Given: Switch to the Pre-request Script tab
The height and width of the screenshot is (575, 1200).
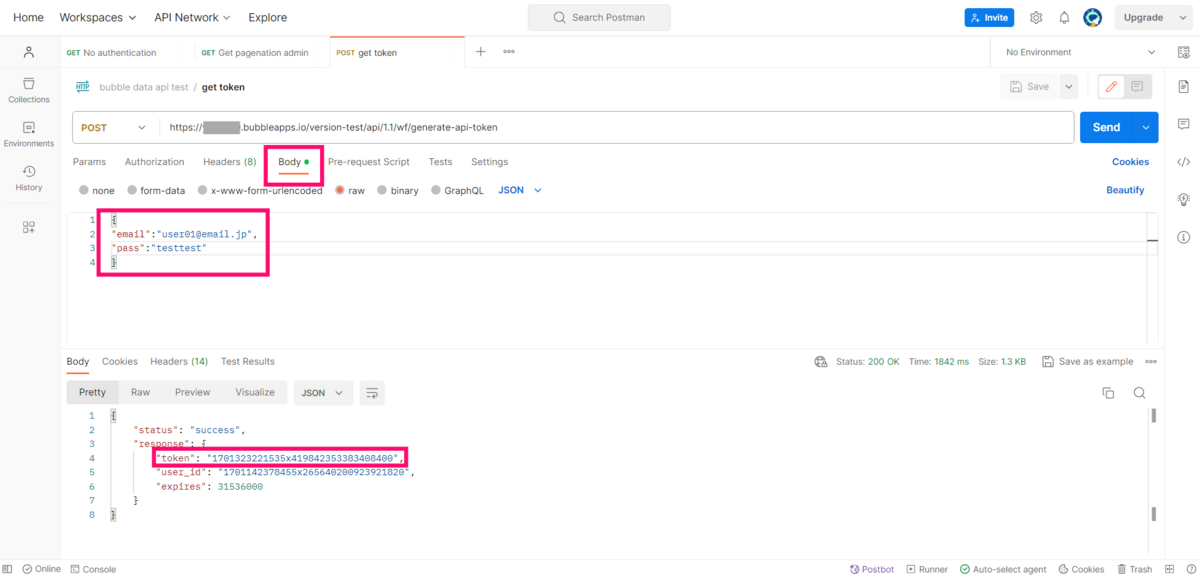Looking at the screenshot, I should coord(369,162).
